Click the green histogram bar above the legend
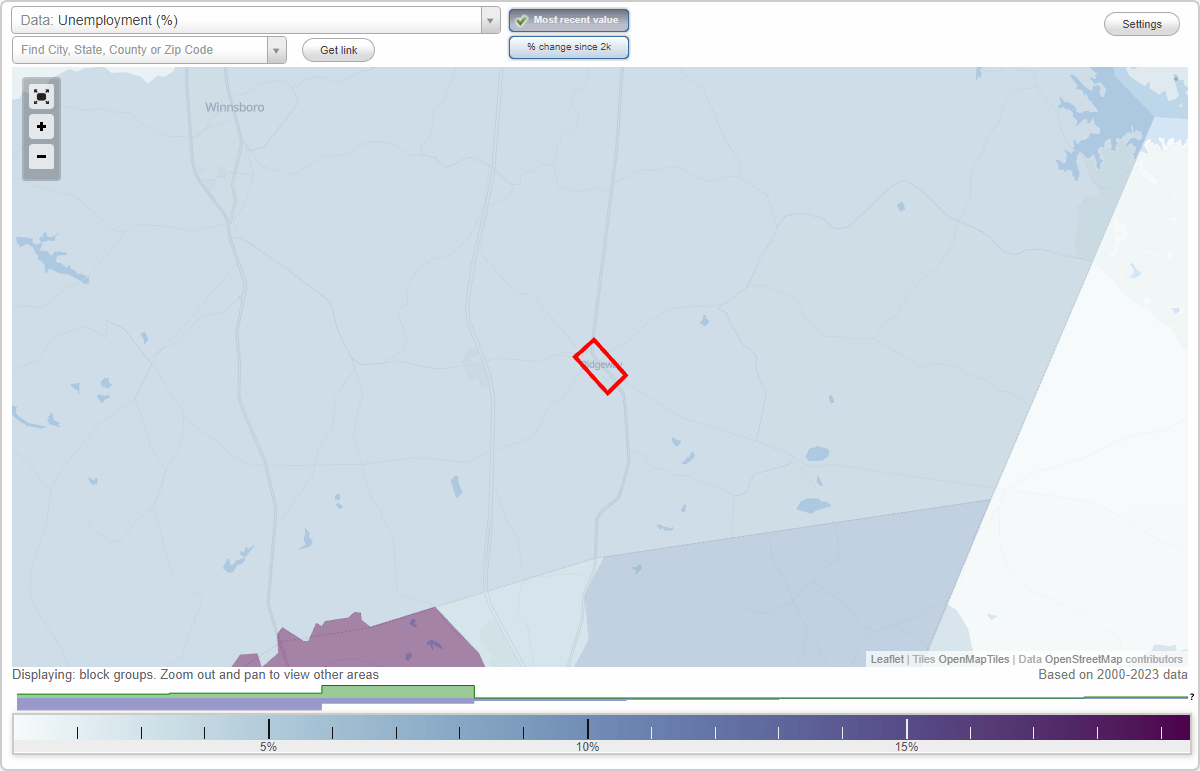 tap(397, 691)
